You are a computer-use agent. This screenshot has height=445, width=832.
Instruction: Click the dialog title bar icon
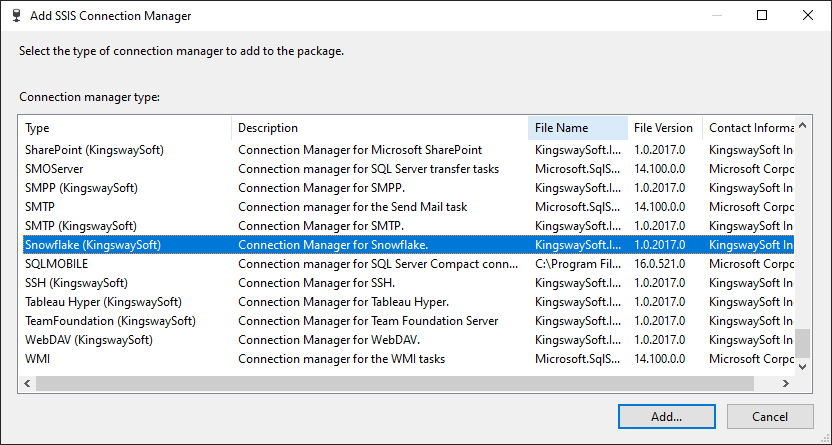pos(17,15)
